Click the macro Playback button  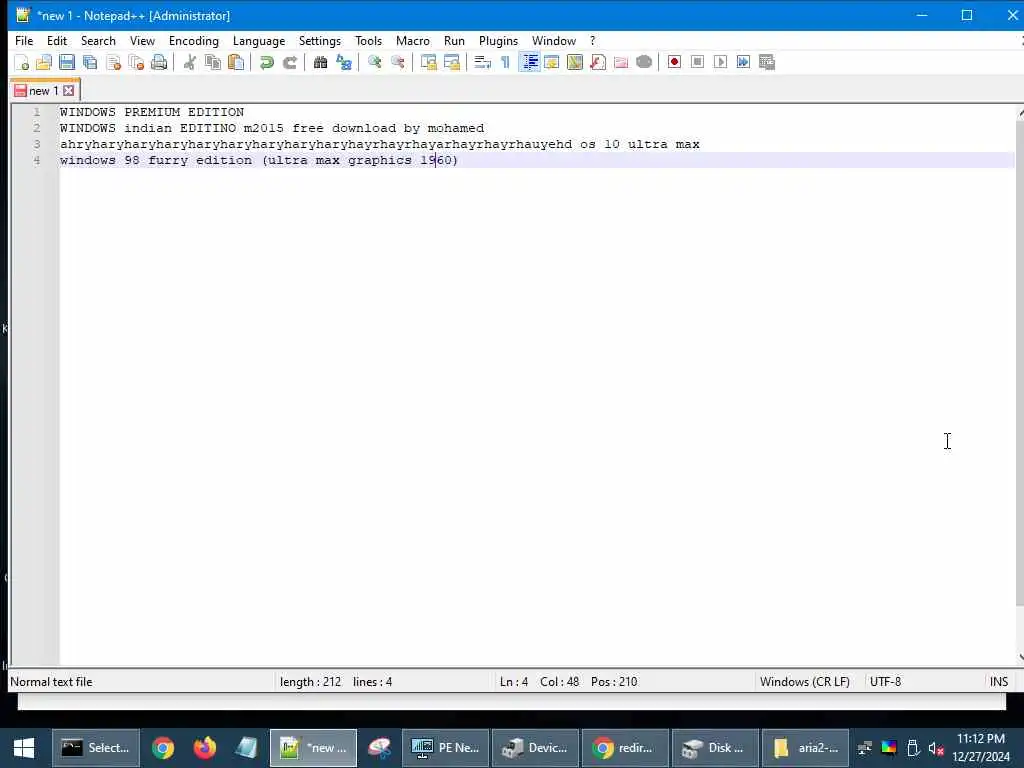pos(720,62)
